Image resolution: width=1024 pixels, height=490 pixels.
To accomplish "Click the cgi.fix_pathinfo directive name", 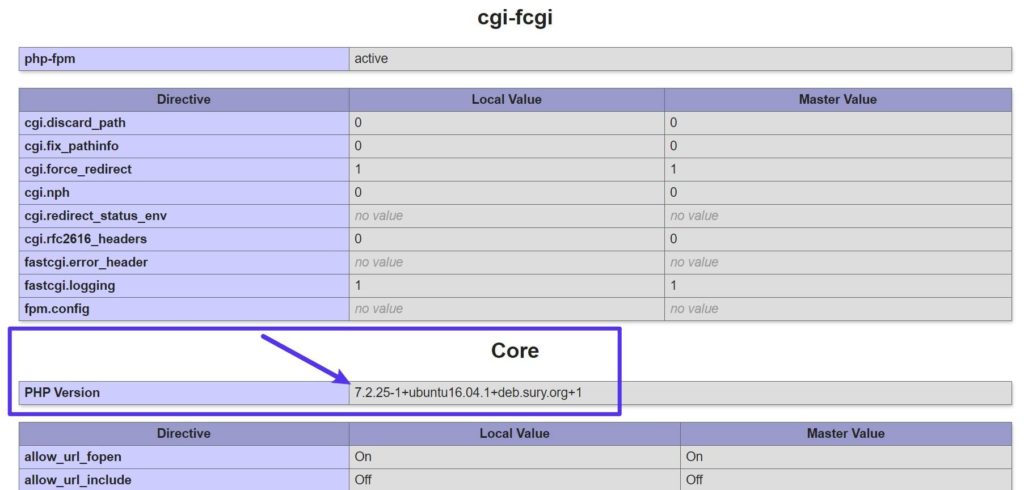I will pyautogui.click(x=71, y=146).
